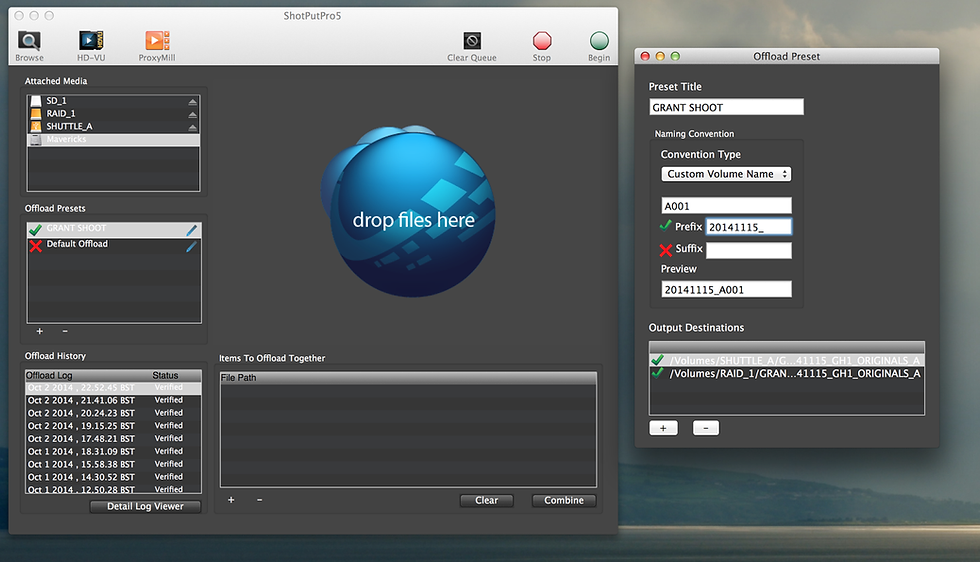The width and height of the screenshot is (980, 562).
Task: Open the Detail Log Viewer
Action: (145, 506)
